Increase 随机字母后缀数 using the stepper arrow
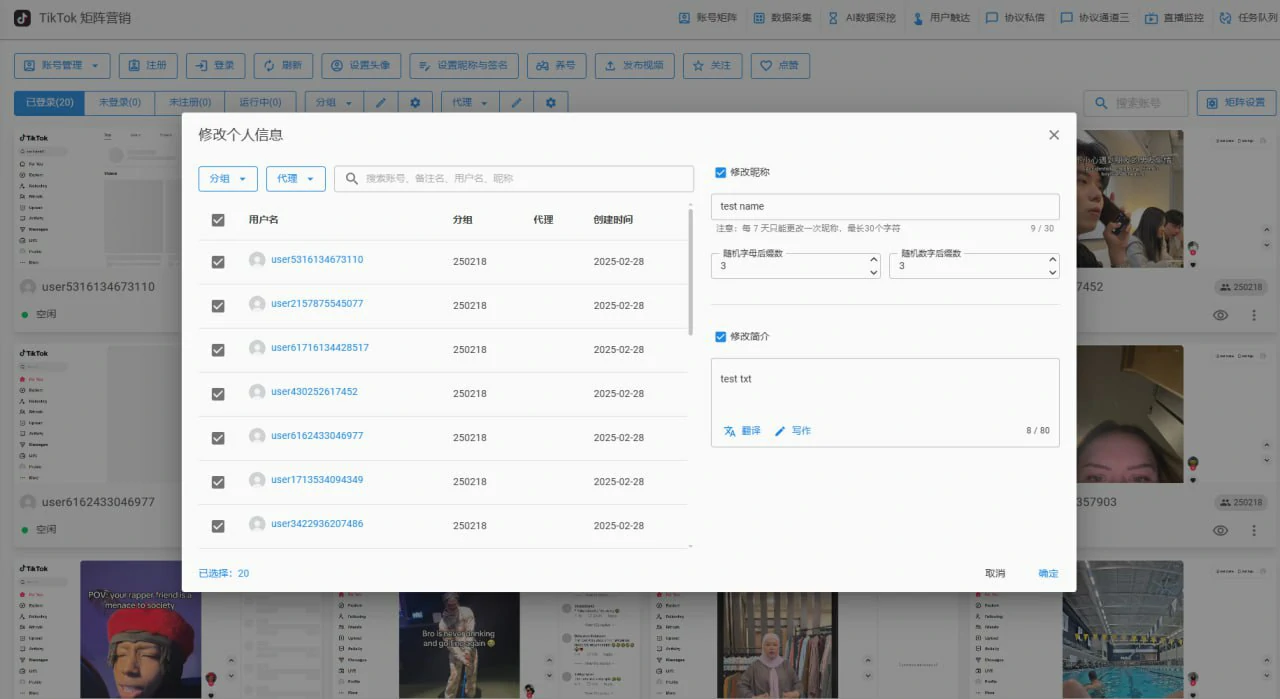 click(873, 259)
